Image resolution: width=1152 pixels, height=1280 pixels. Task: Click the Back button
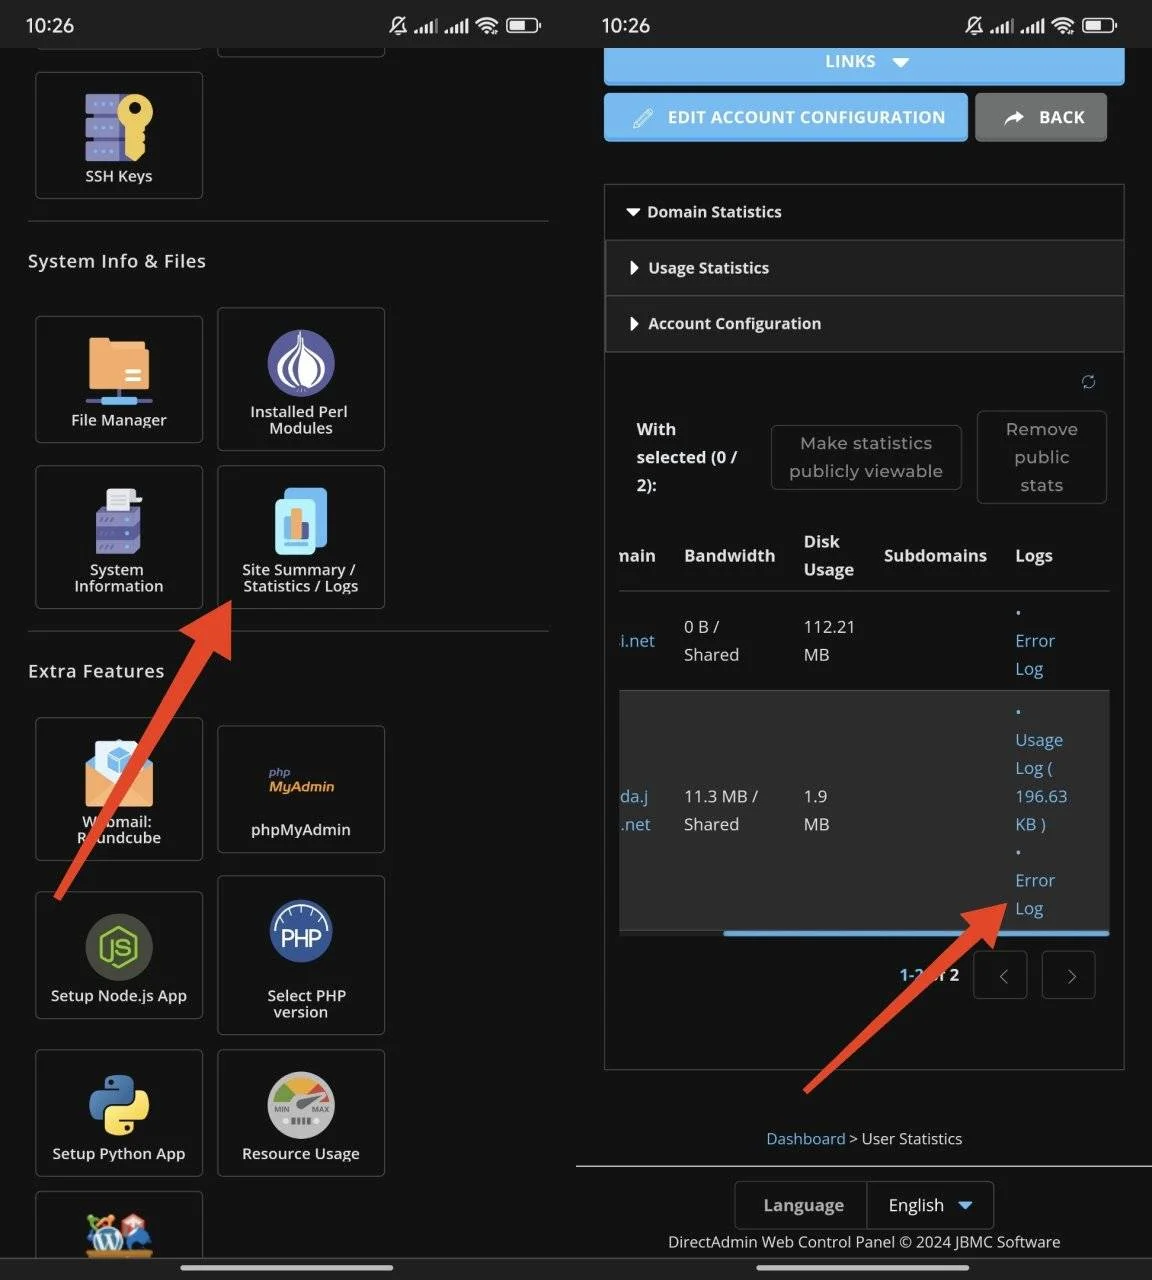[1041, 117]
